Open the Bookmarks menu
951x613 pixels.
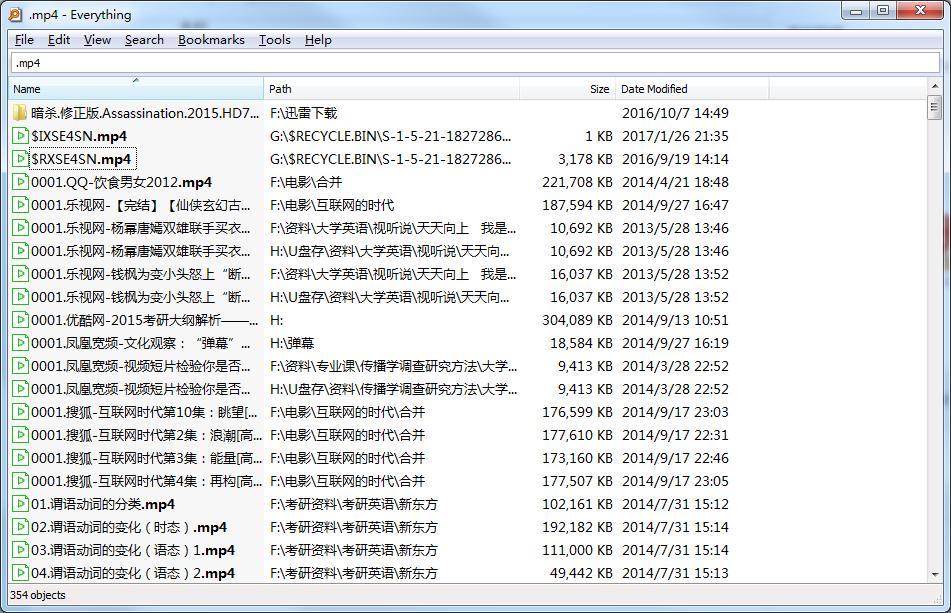click(212, 40)
